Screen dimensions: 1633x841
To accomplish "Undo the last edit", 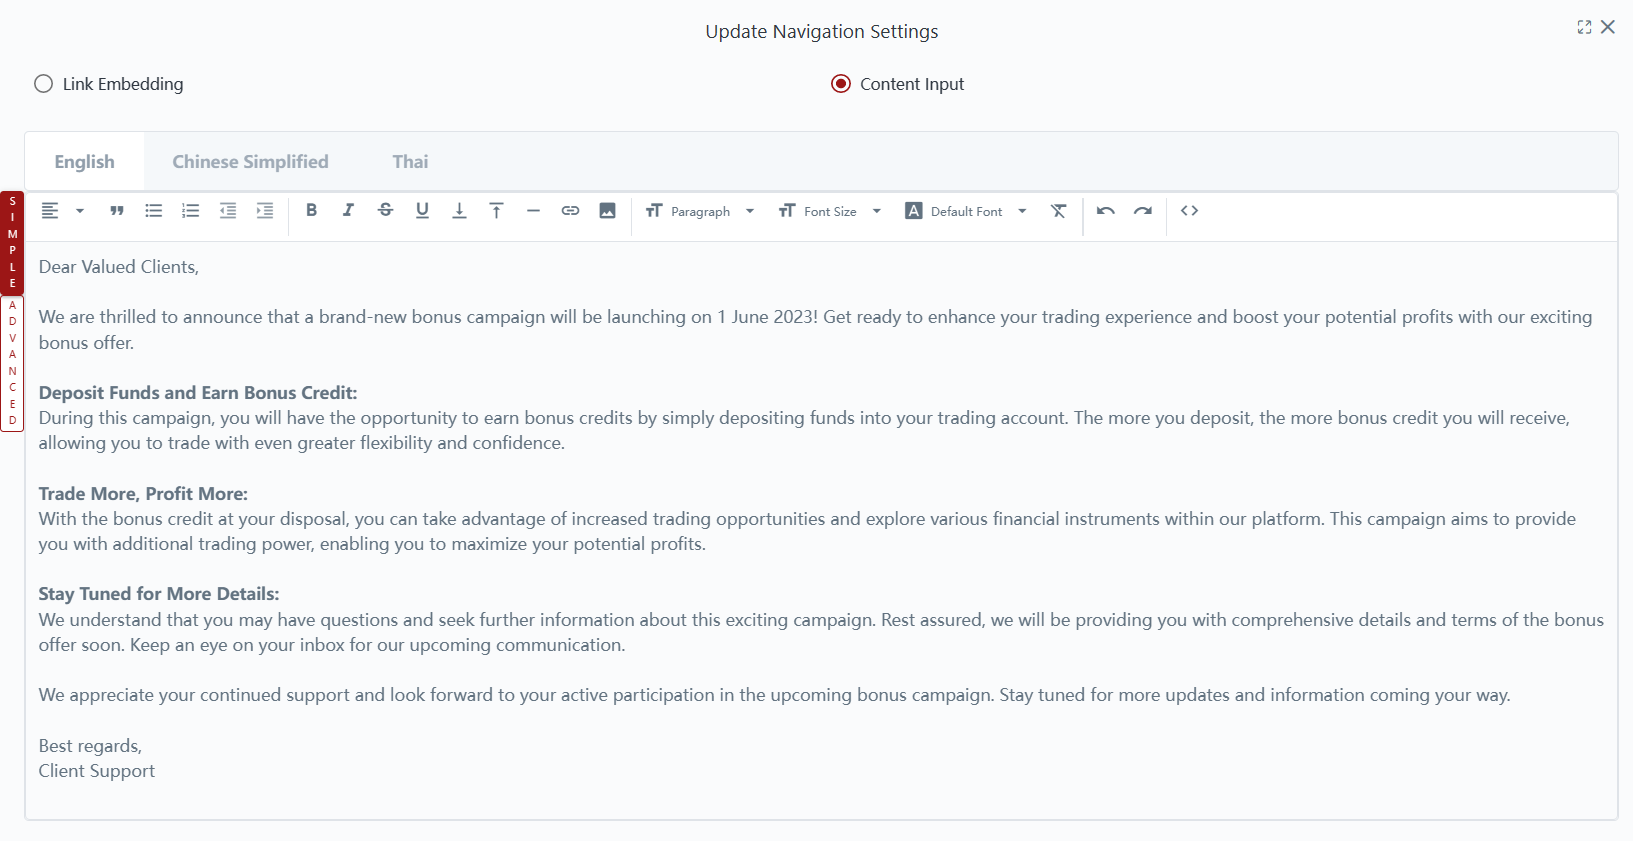I will click(x=1105, y=211).
